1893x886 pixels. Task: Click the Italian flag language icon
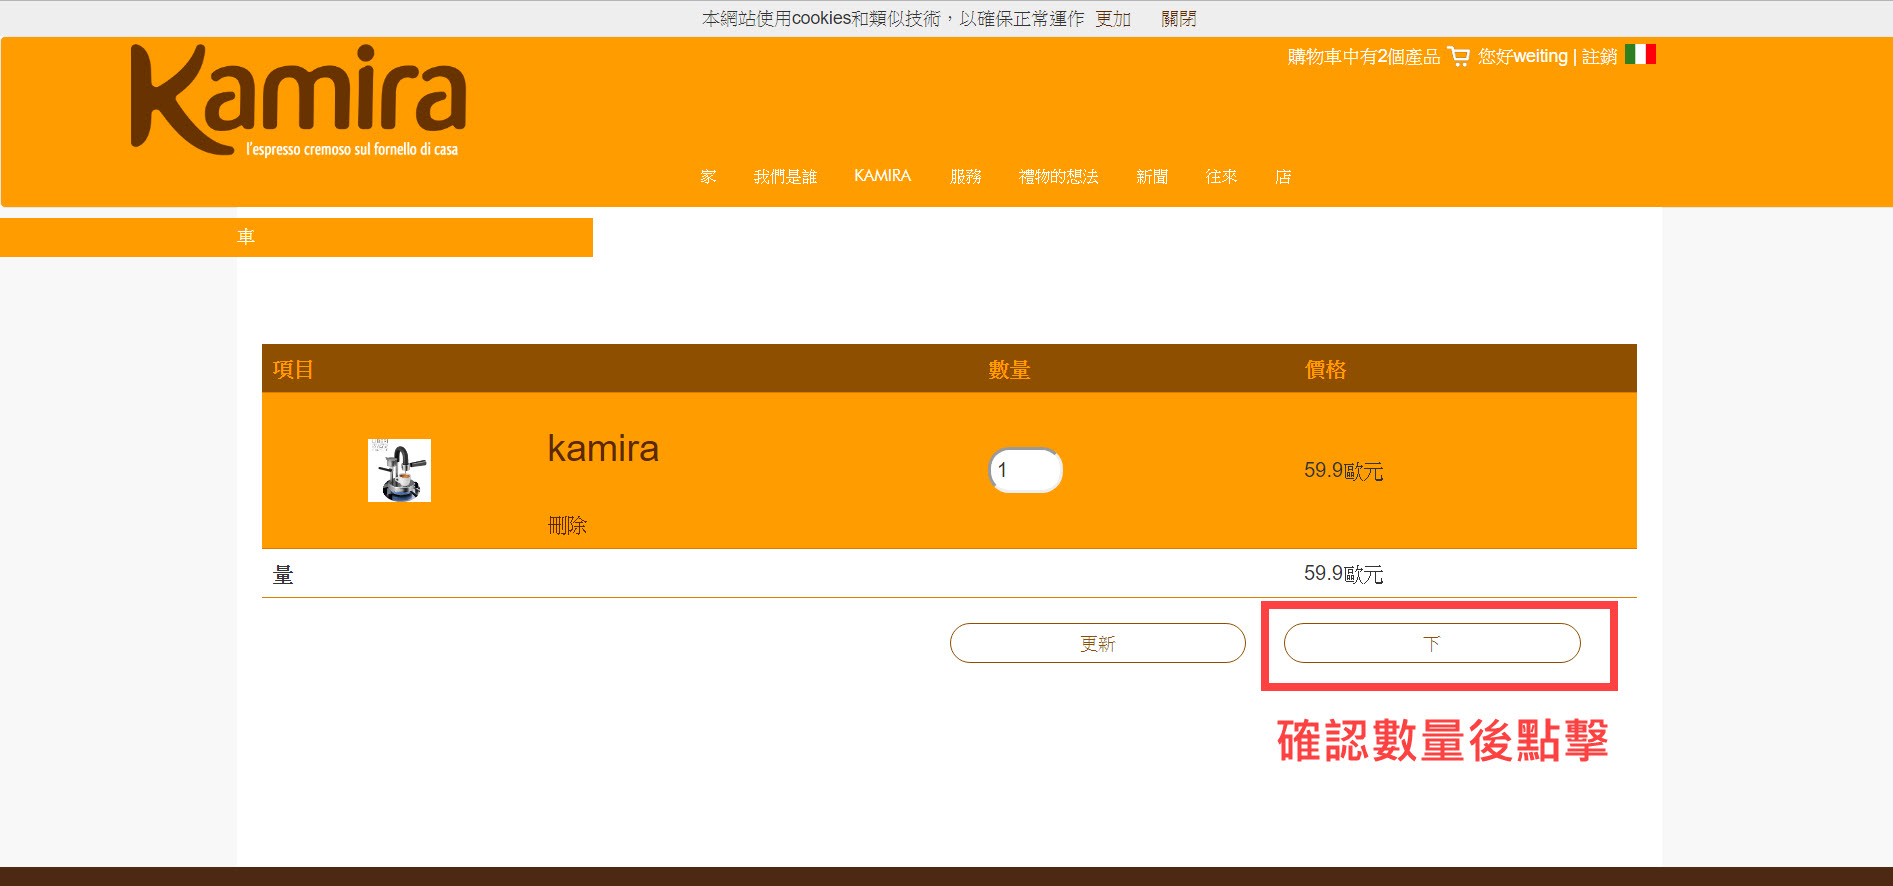click(x=1640, y=54)
